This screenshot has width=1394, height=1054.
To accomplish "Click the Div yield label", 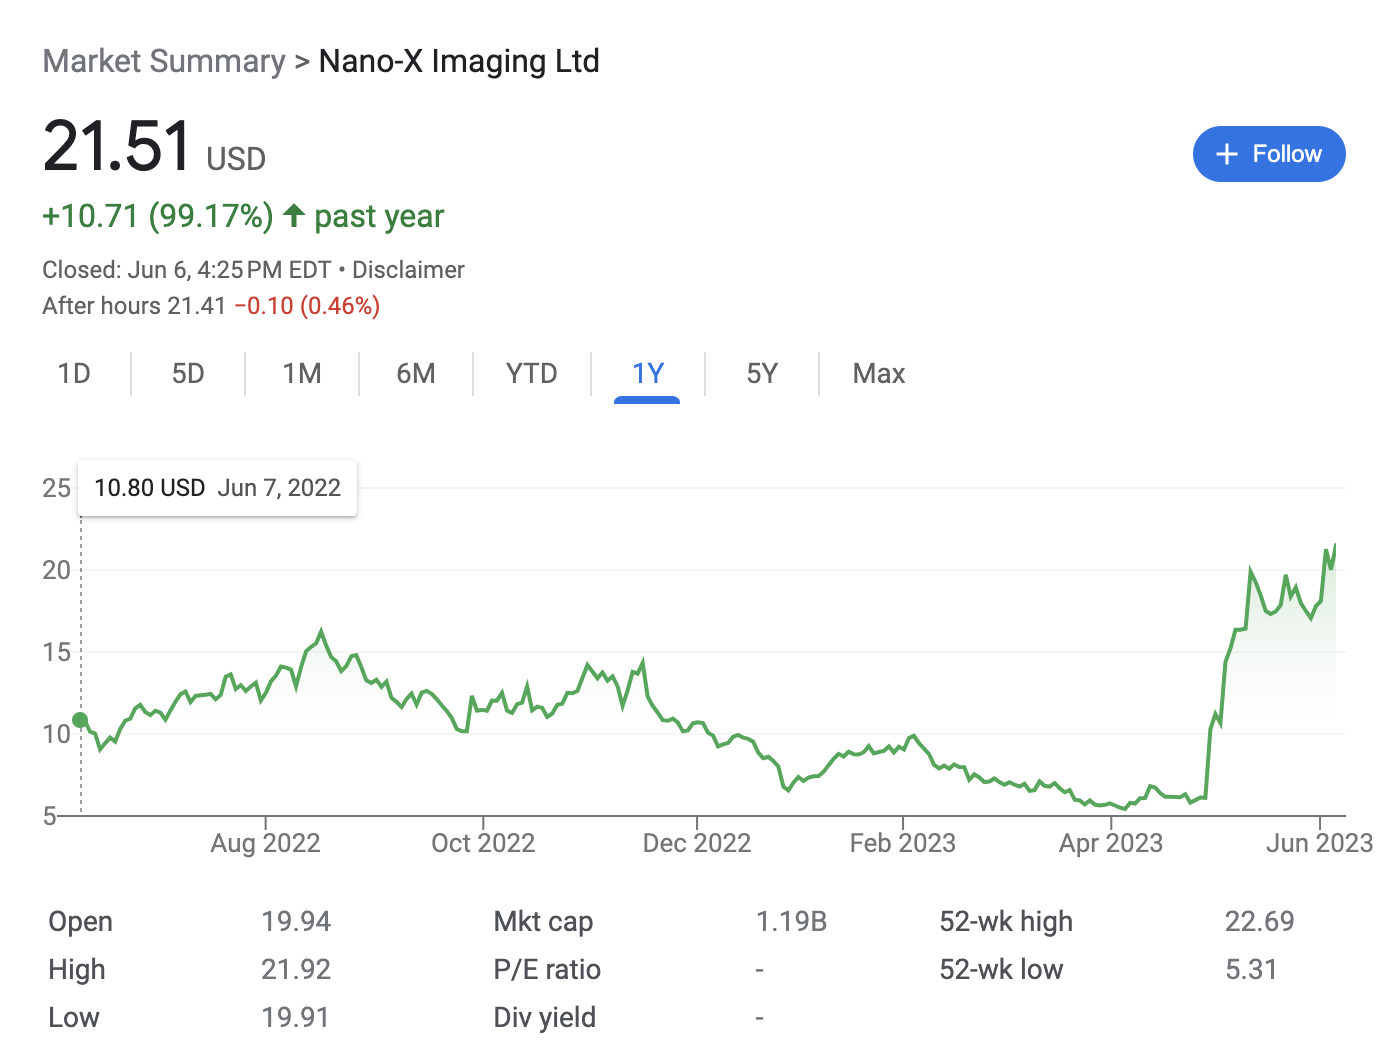I will 545,1017.
